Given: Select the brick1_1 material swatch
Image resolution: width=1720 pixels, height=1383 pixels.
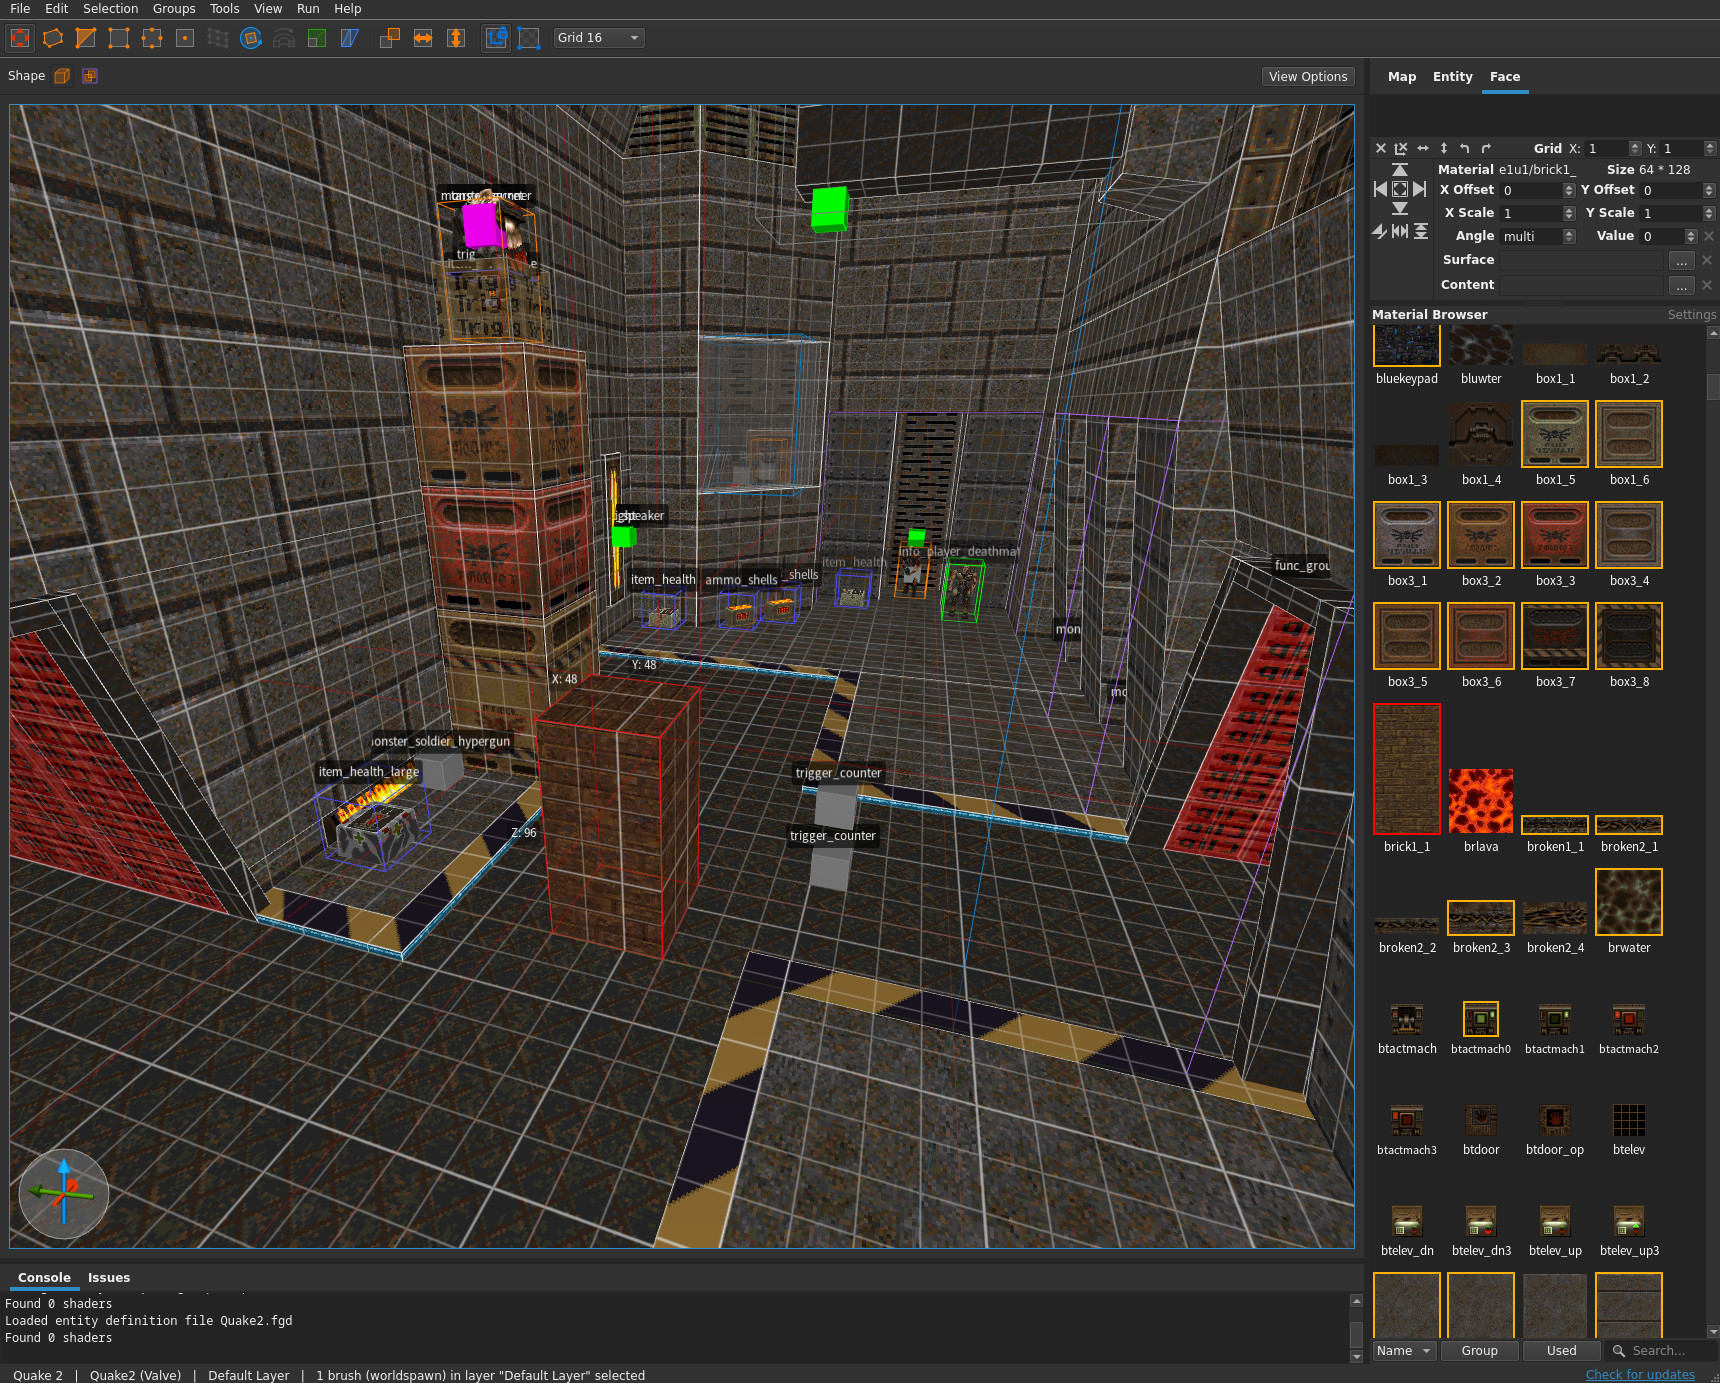Looking at the screenshot, I should coord(1407,769).
